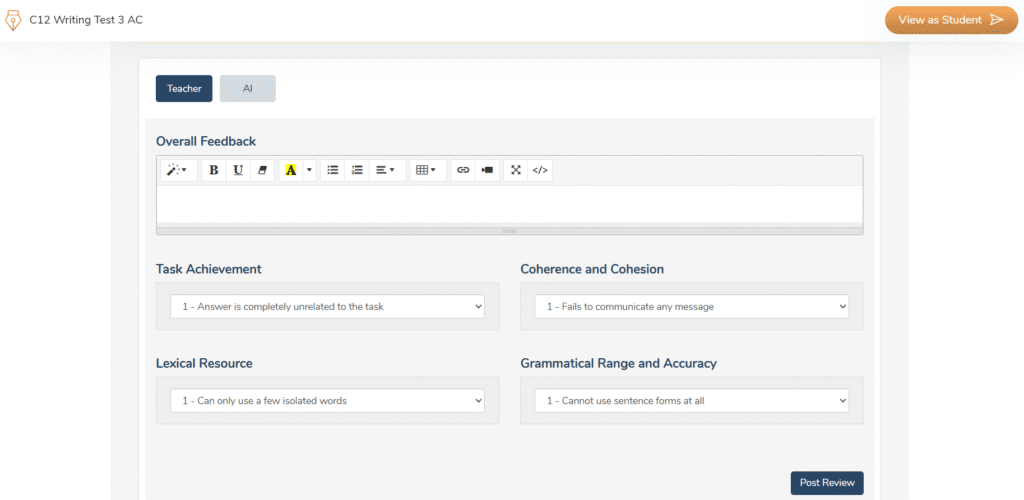Insert an ordered numbered list
The height and width of the screenshot is (500, 1024).
pyautogui.click(x=357, y=170)
